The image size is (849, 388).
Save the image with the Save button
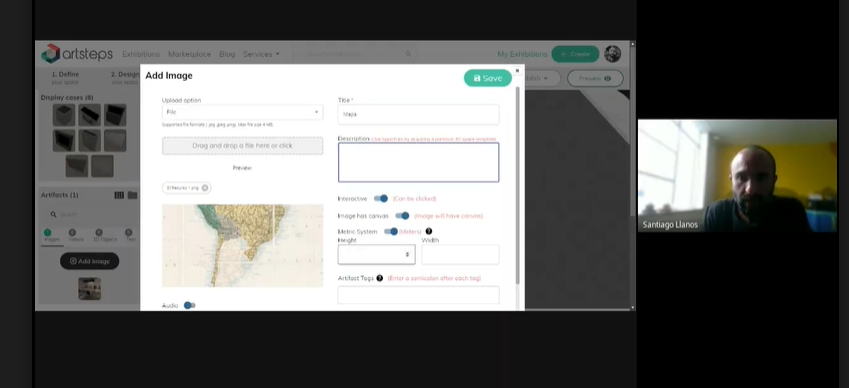click(487, 78)
